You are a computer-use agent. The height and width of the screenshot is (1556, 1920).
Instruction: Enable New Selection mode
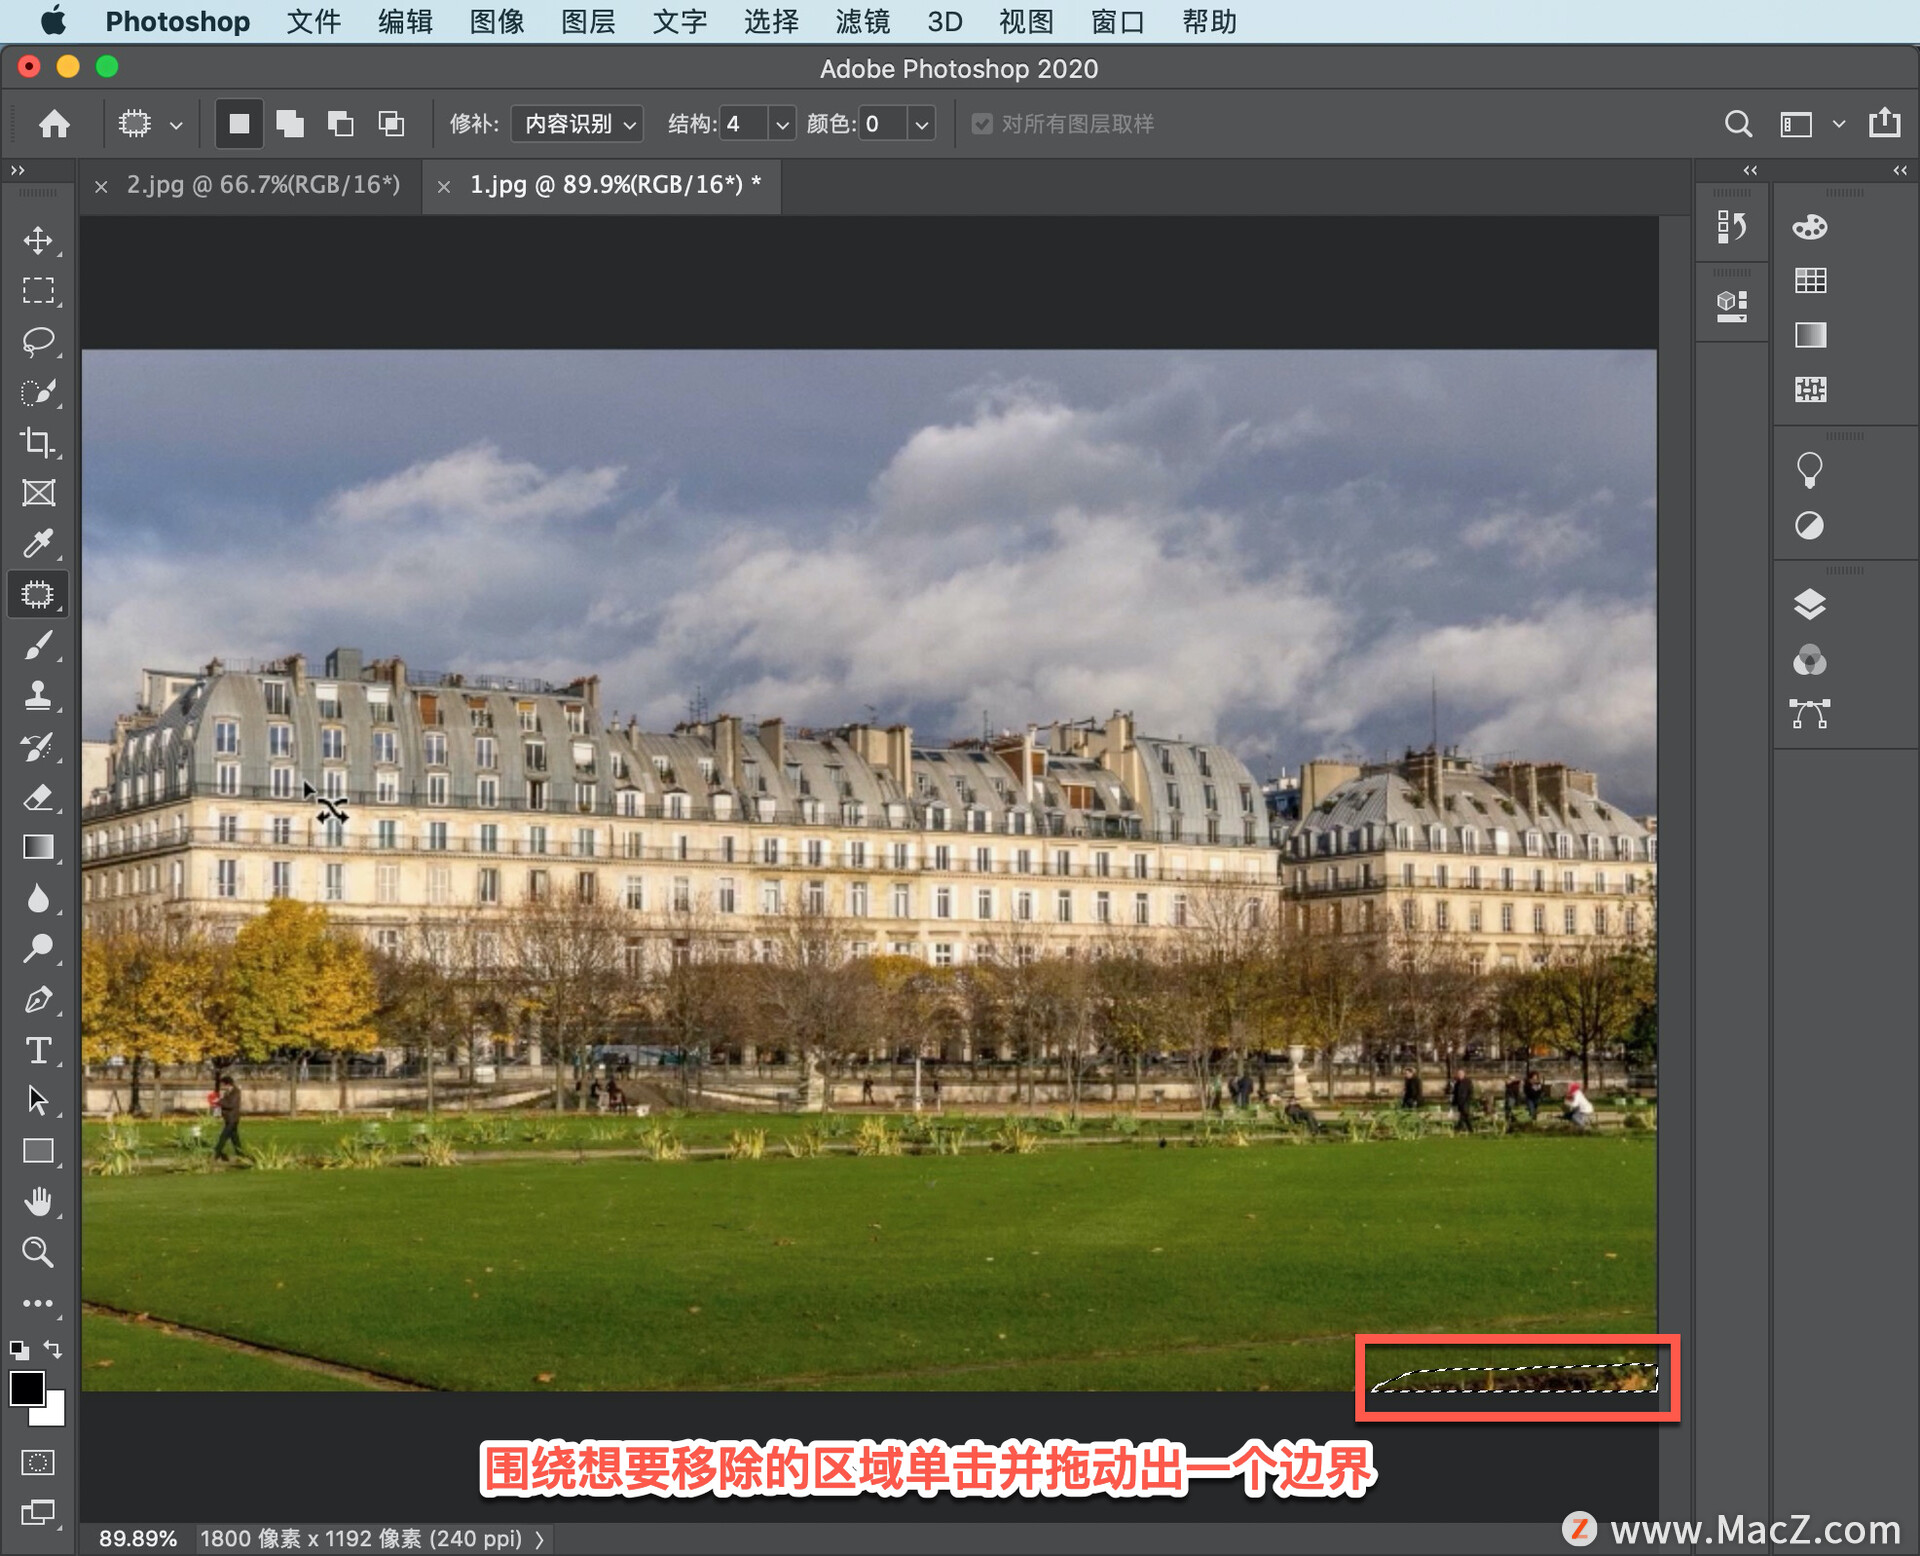coord(239,124)
